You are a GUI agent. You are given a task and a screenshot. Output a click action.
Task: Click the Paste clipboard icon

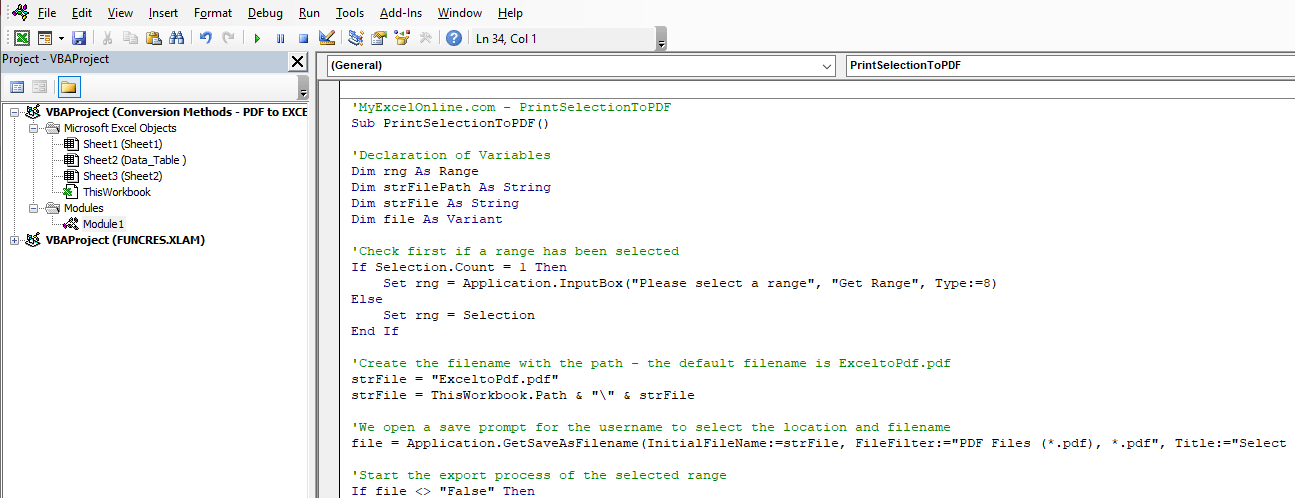[153, 38]
